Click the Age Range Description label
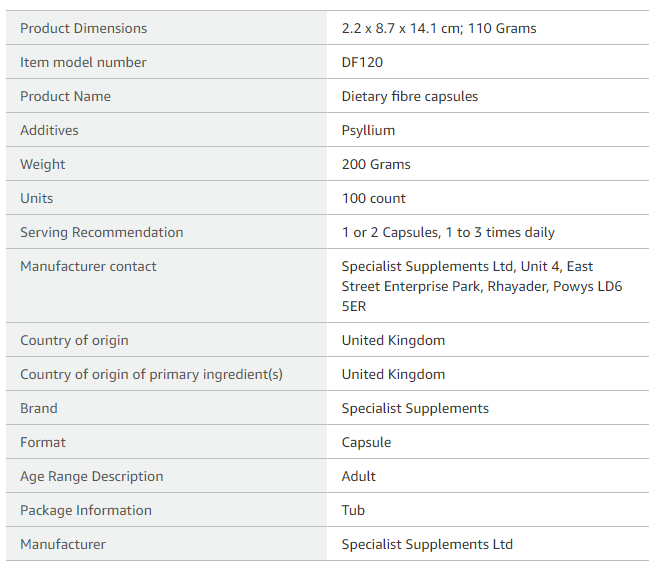Viewport: 659px width, 566px height. [92, 476]
